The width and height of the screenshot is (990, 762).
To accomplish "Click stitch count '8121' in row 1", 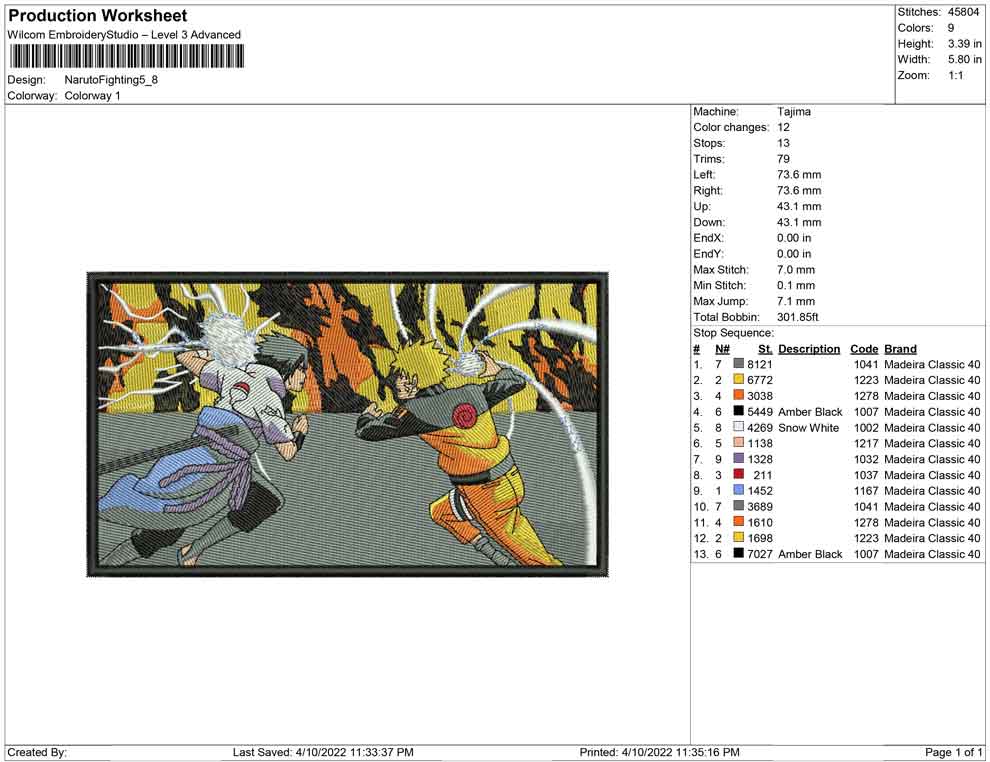I will pyautogui.click(x=760, y=364).
